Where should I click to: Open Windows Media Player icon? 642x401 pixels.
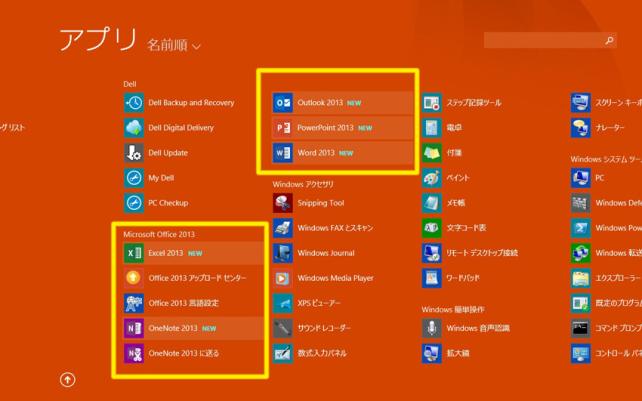tap(283, 278)
